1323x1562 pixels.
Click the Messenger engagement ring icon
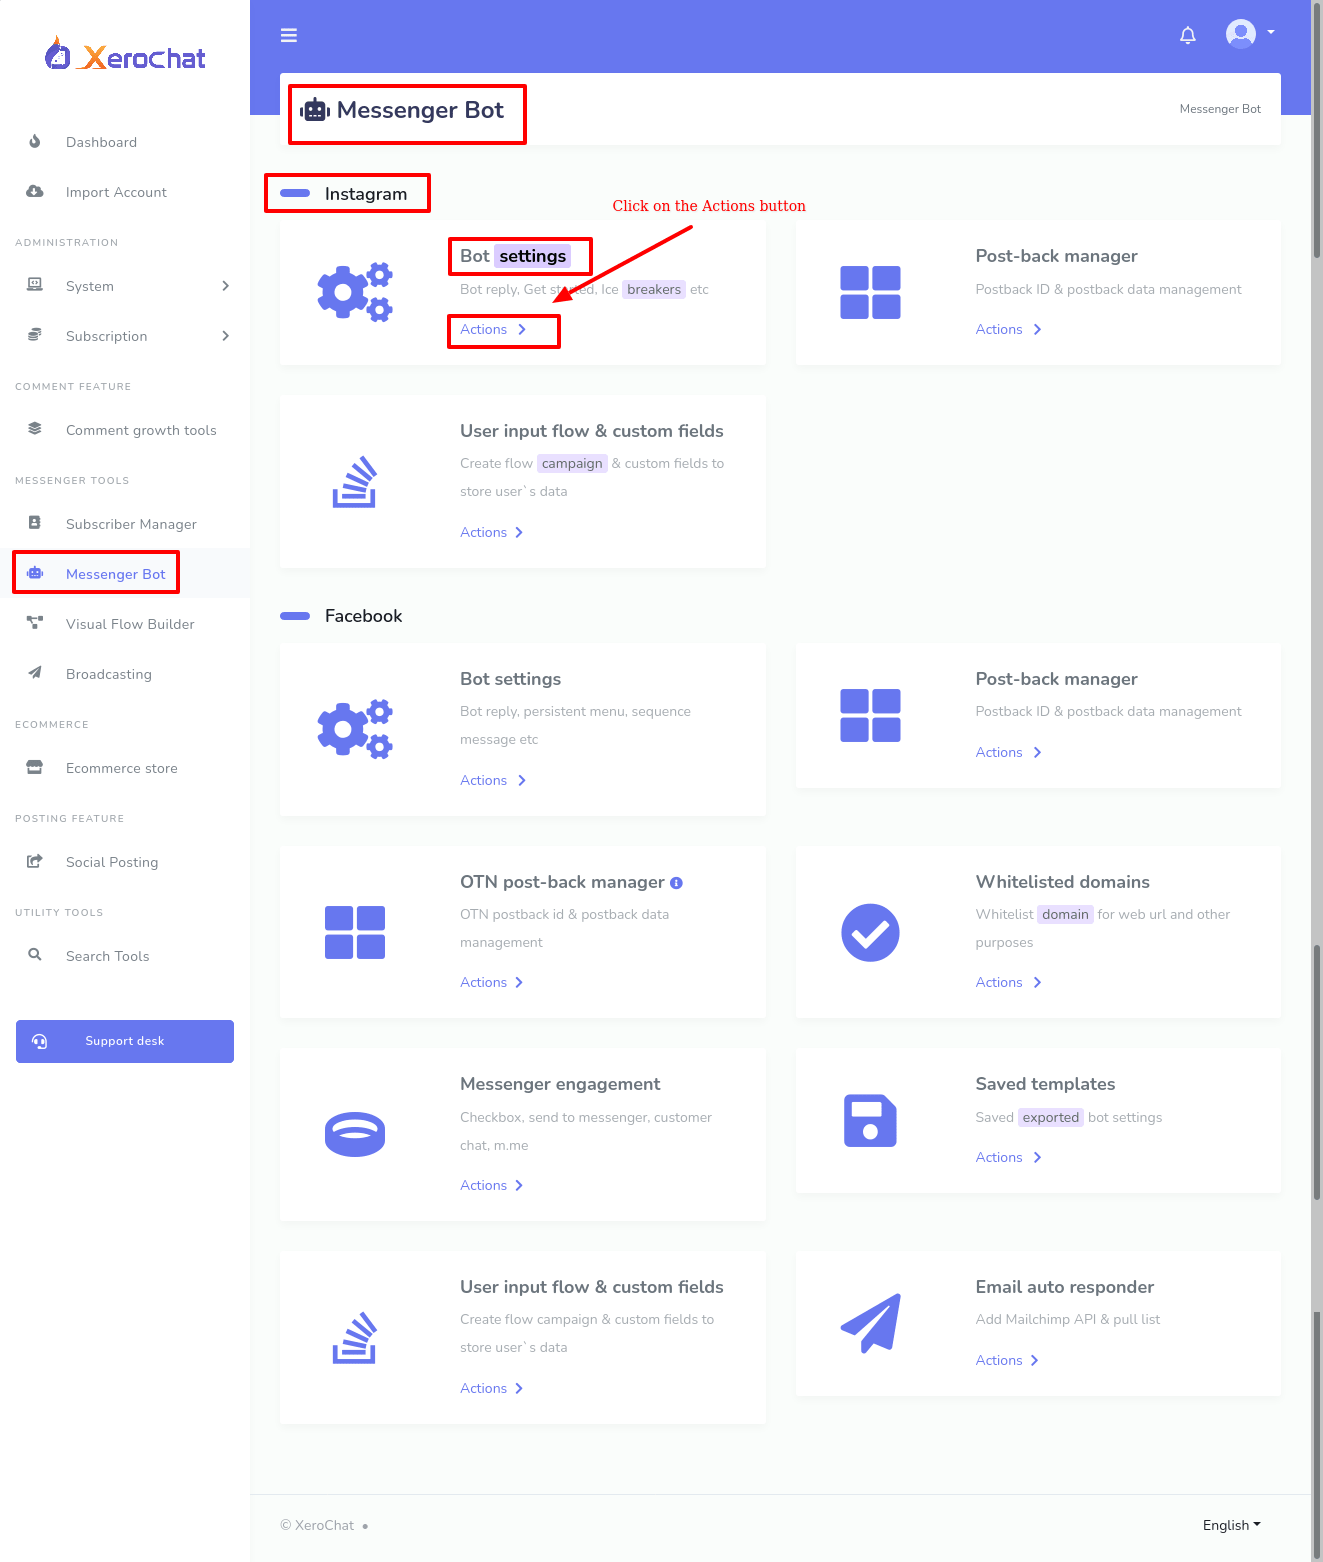[355, 1134]
